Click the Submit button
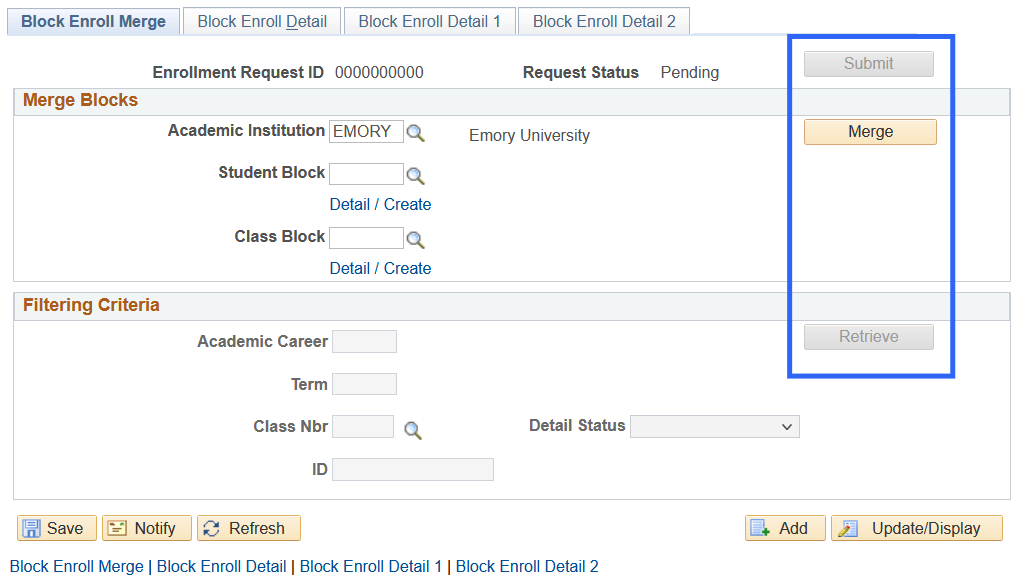This screenshot has height=587, width=1025. tap(868, 63)
